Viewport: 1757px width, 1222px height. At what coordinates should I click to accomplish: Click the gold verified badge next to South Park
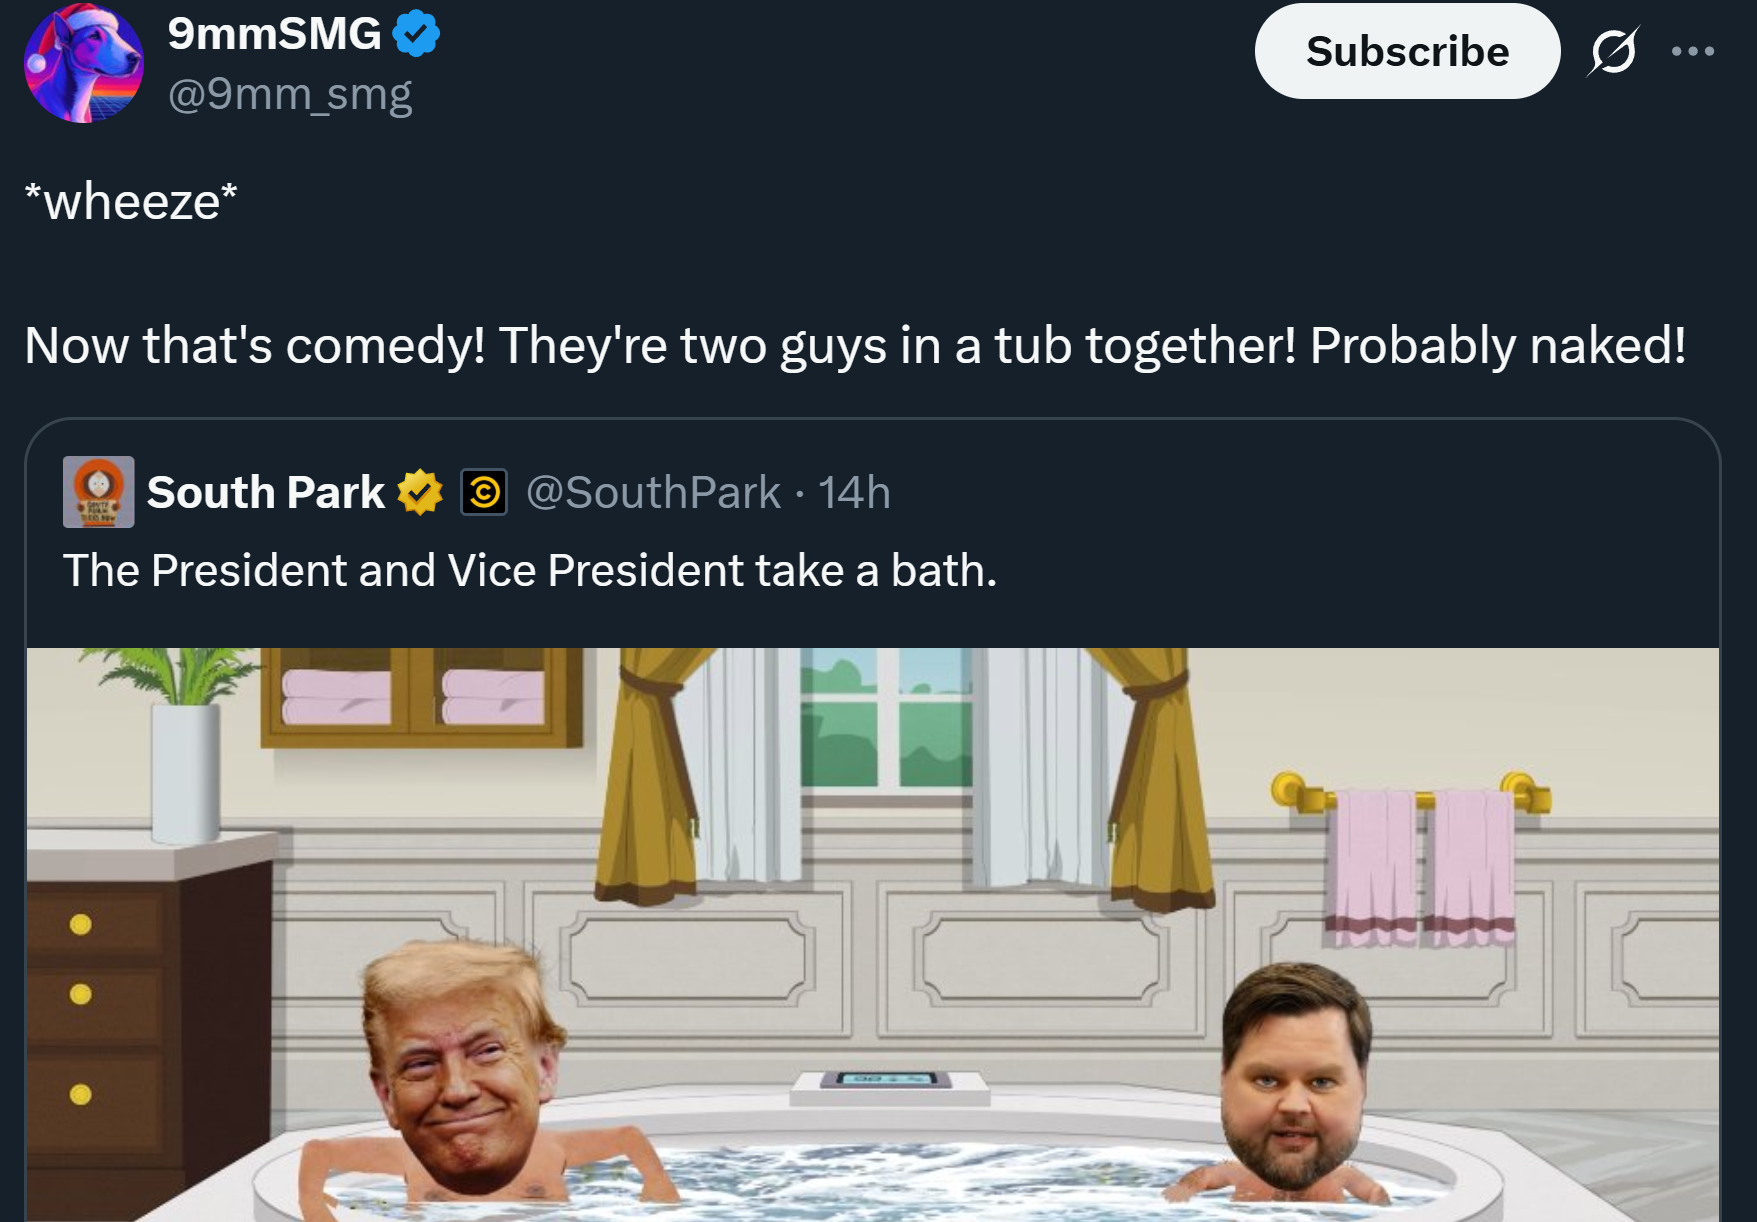click(420, 492)
